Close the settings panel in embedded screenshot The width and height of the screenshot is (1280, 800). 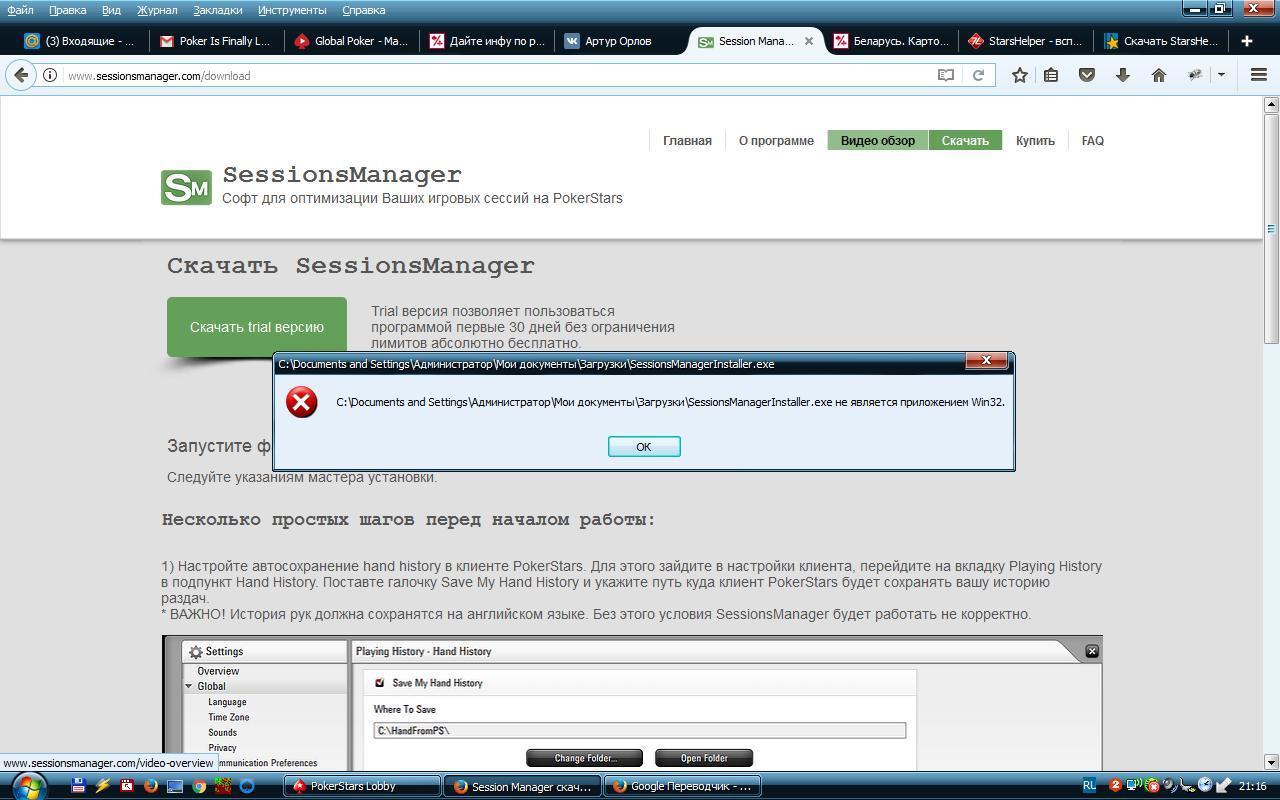(1092, 651)
